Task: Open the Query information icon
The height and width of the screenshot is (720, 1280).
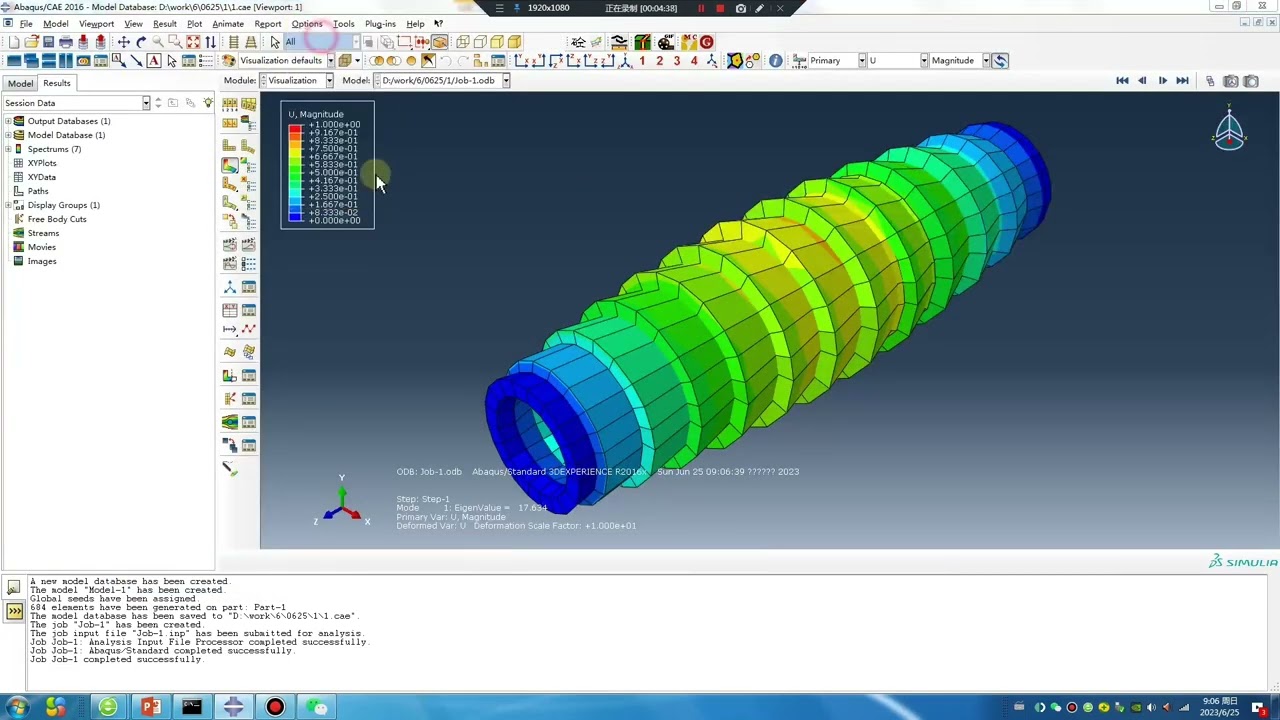Action: (x=775, y=61)
